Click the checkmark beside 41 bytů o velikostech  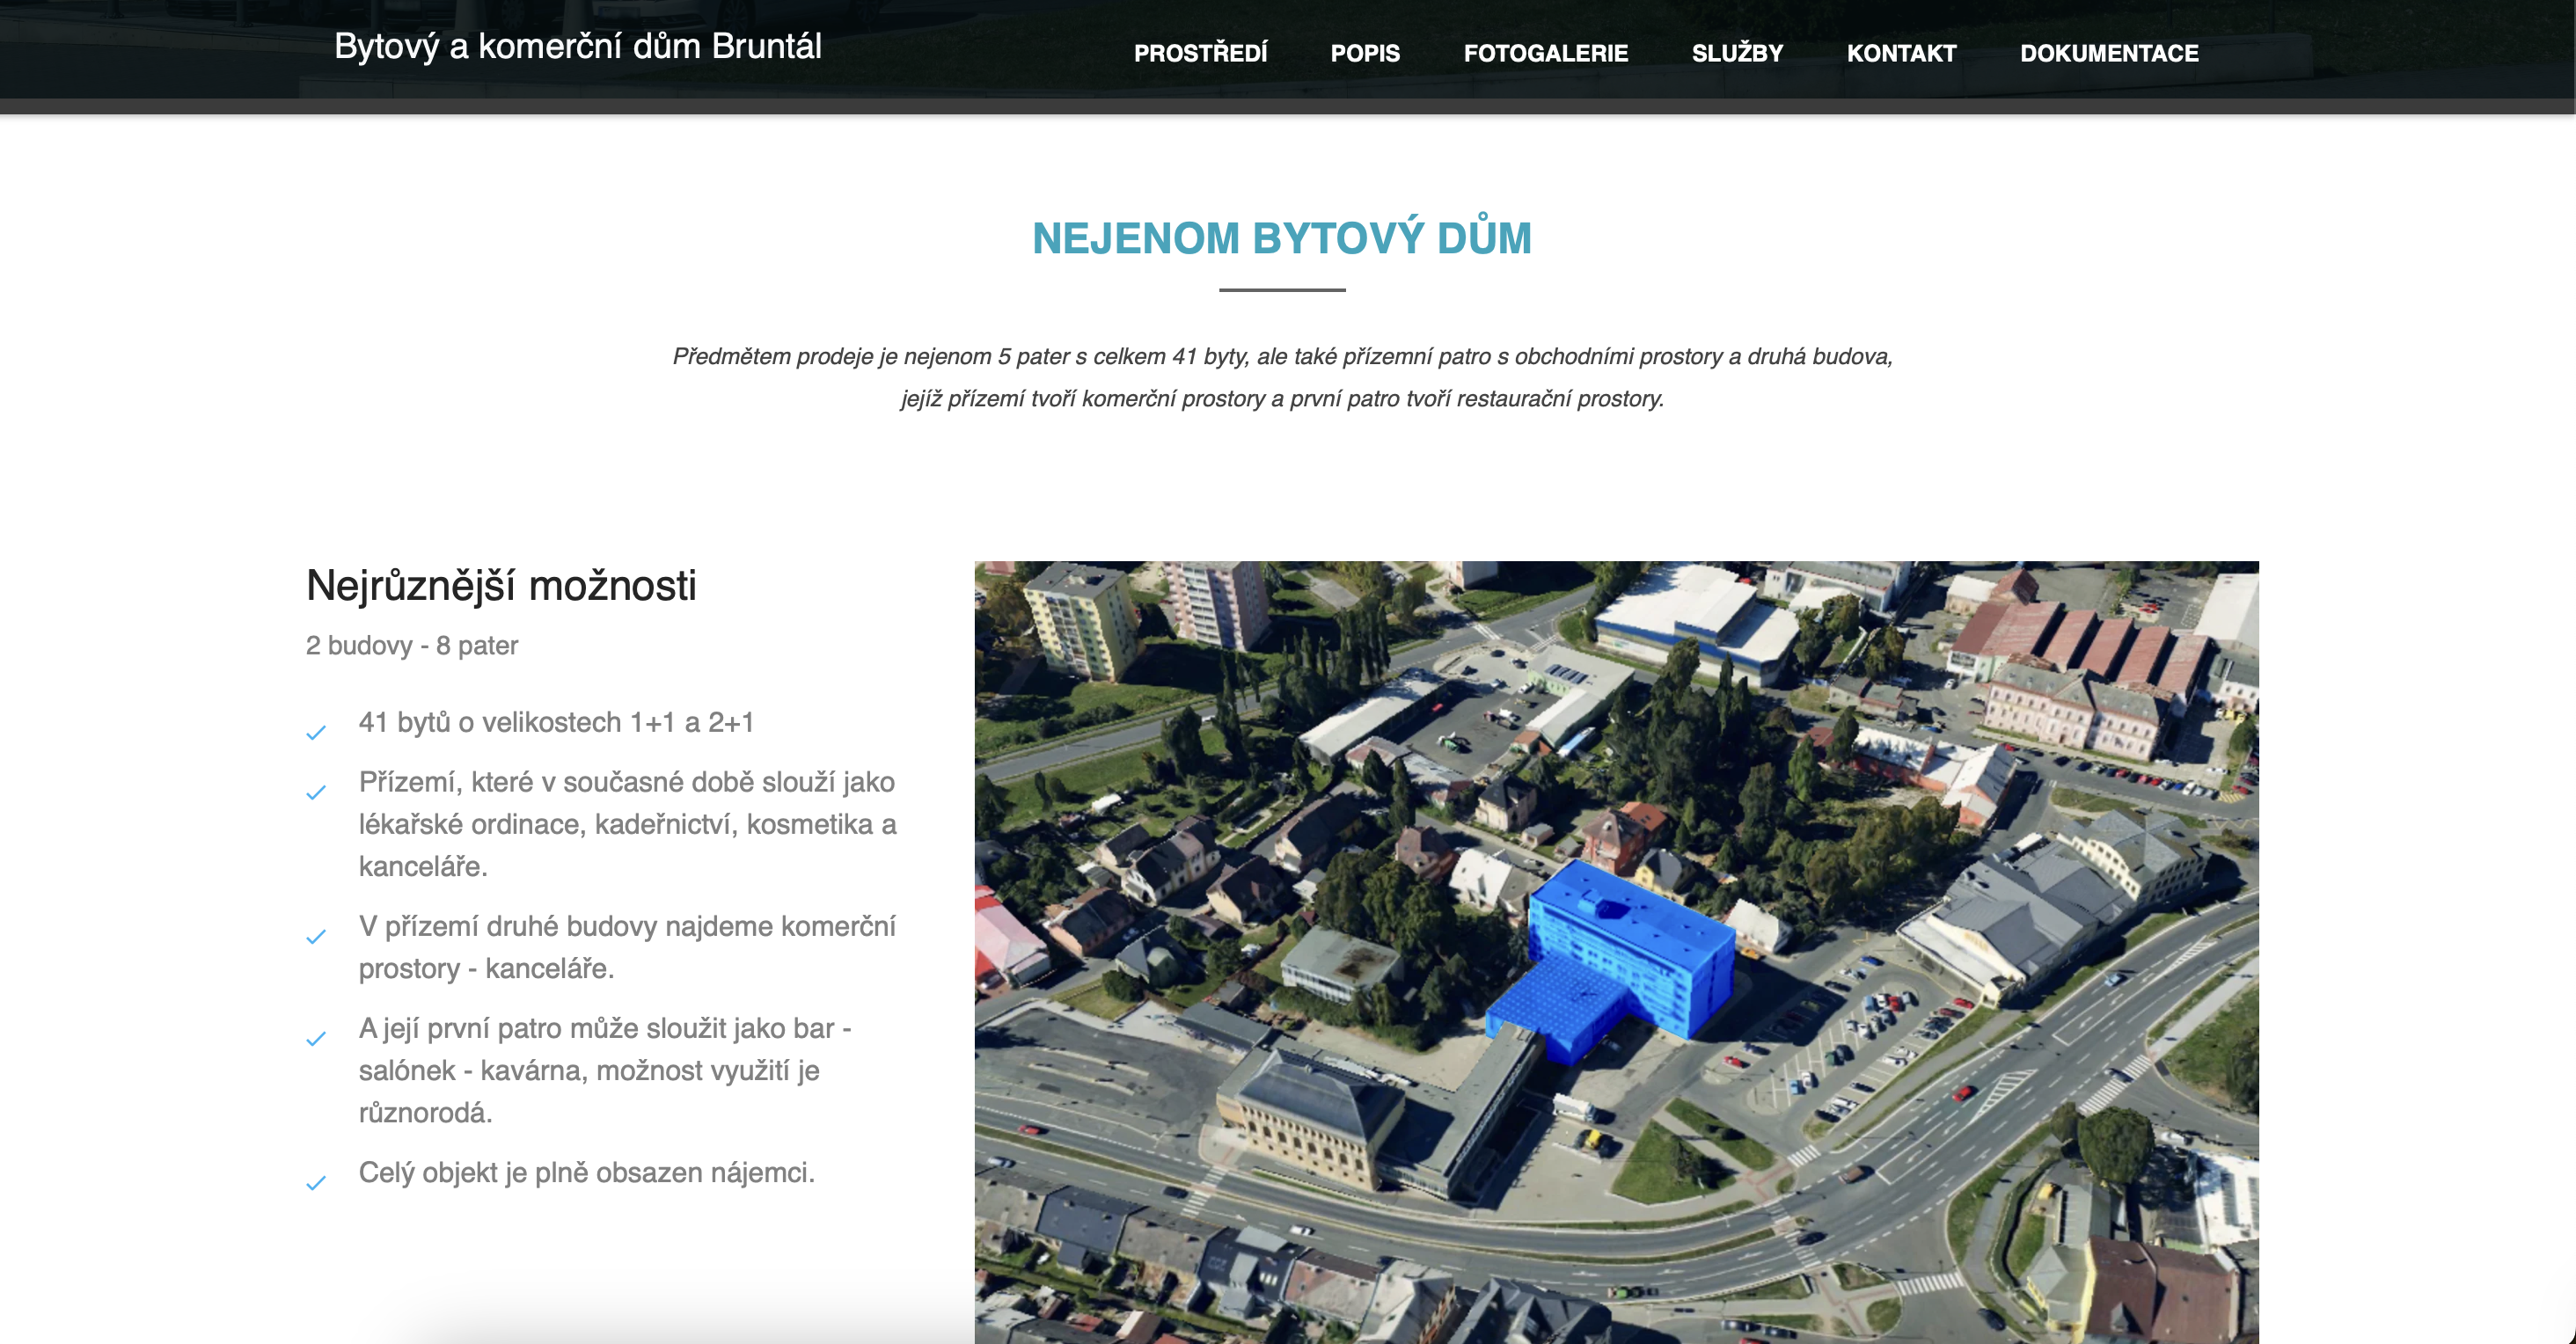tap(316, 733)
